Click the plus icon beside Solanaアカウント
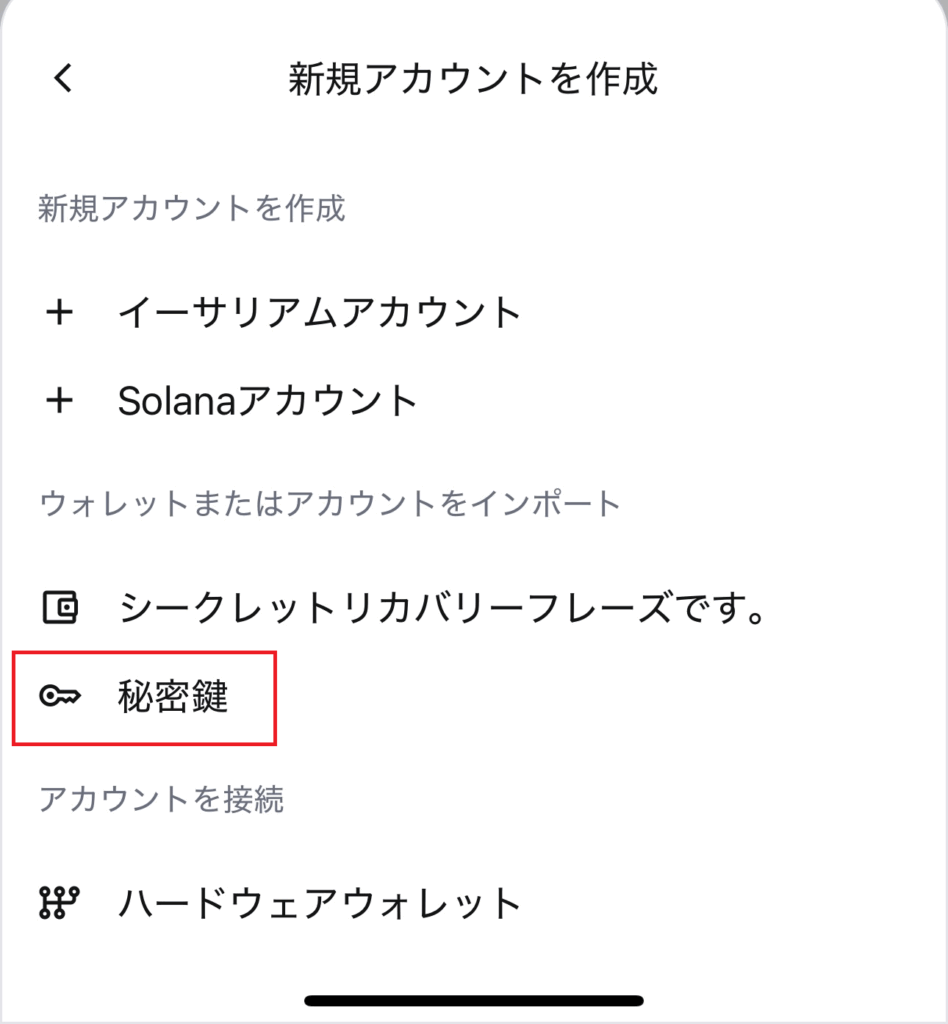Screen dimensions: 948x1024 click(60, 401)
